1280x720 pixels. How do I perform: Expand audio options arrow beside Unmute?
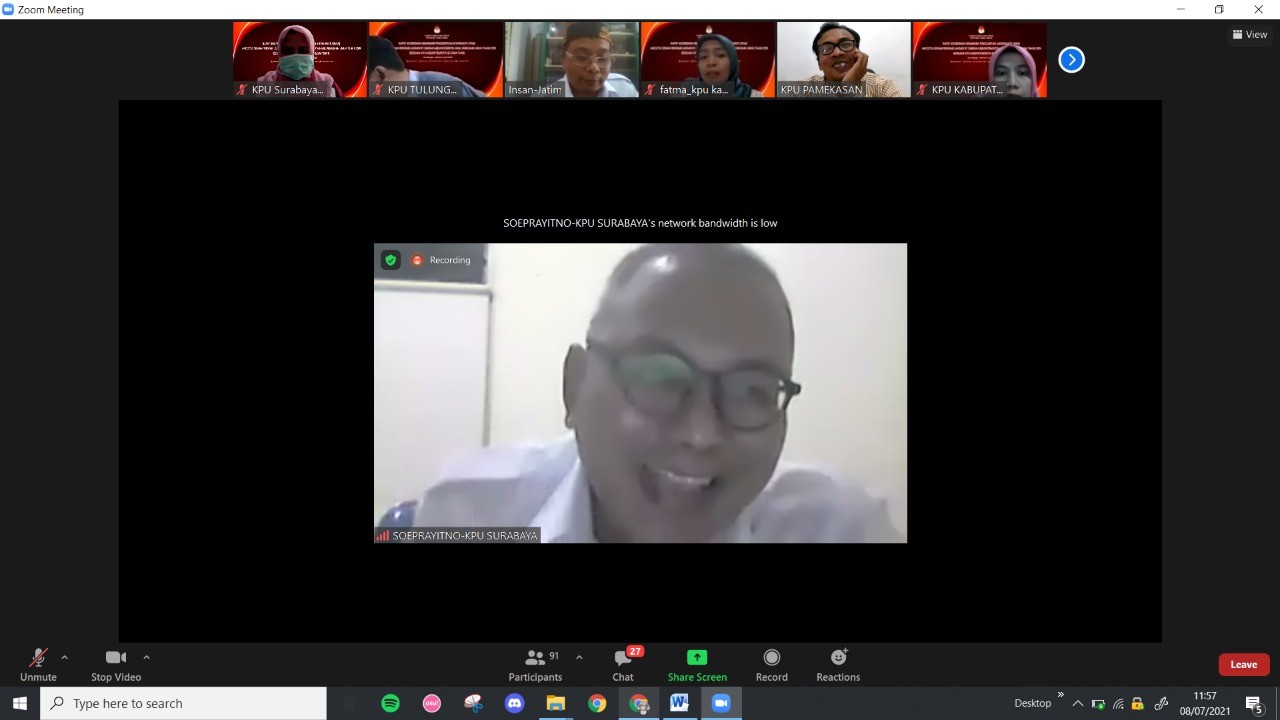click(65, 657)
